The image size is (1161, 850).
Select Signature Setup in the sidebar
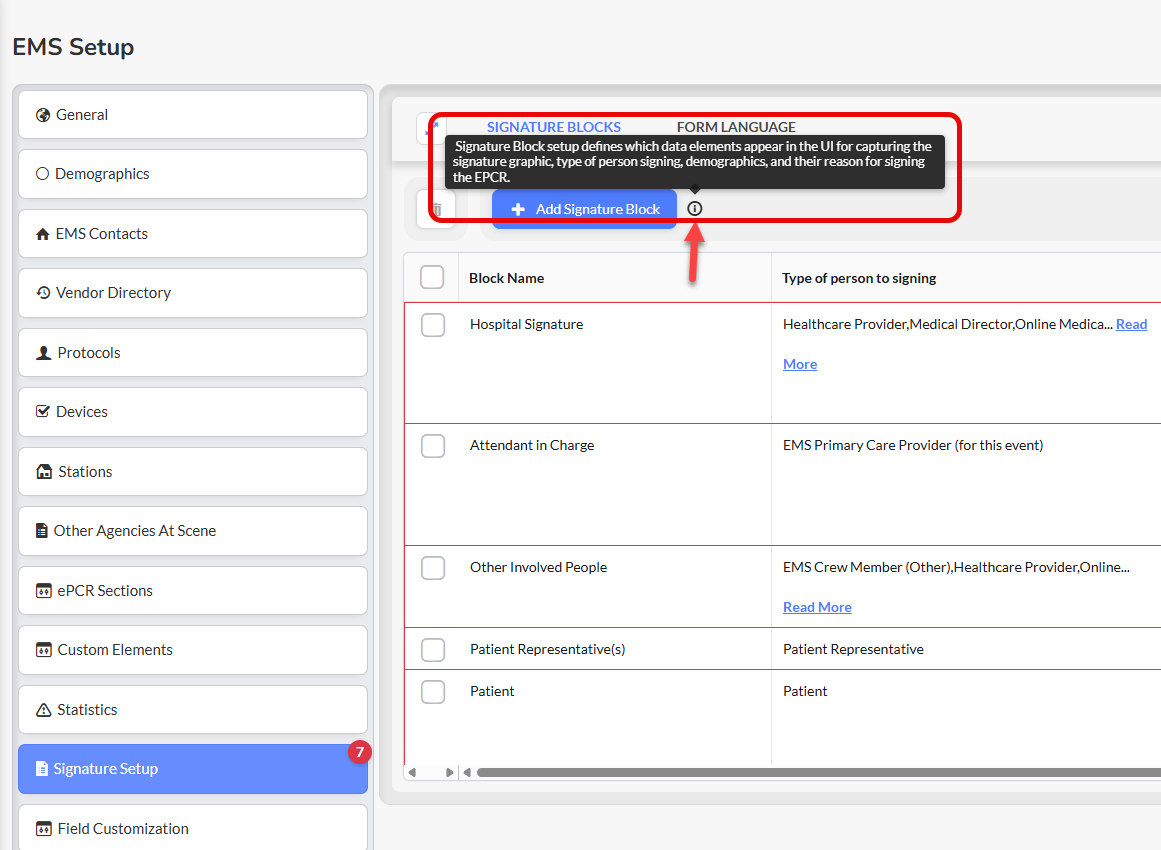193,769
